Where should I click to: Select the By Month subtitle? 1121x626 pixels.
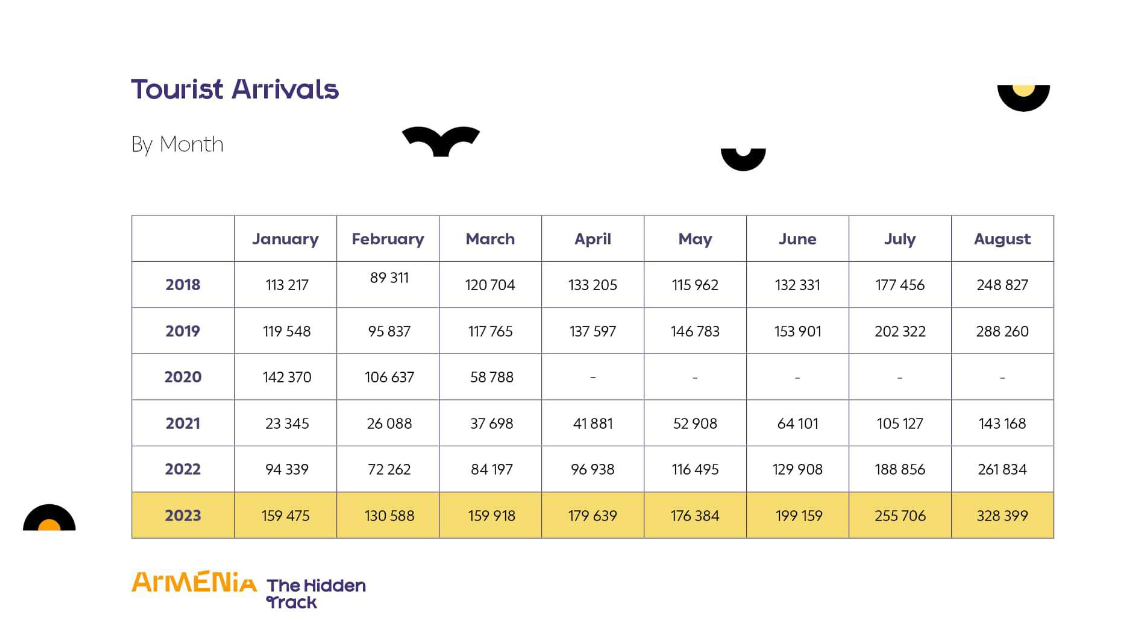coord(177,144)
